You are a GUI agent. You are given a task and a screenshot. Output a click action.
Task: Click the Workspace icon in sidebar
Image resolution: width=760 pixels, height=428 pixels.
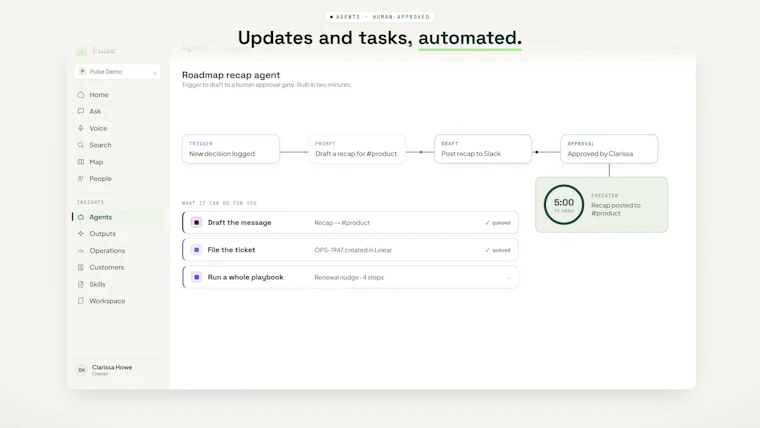click(80, 301)
